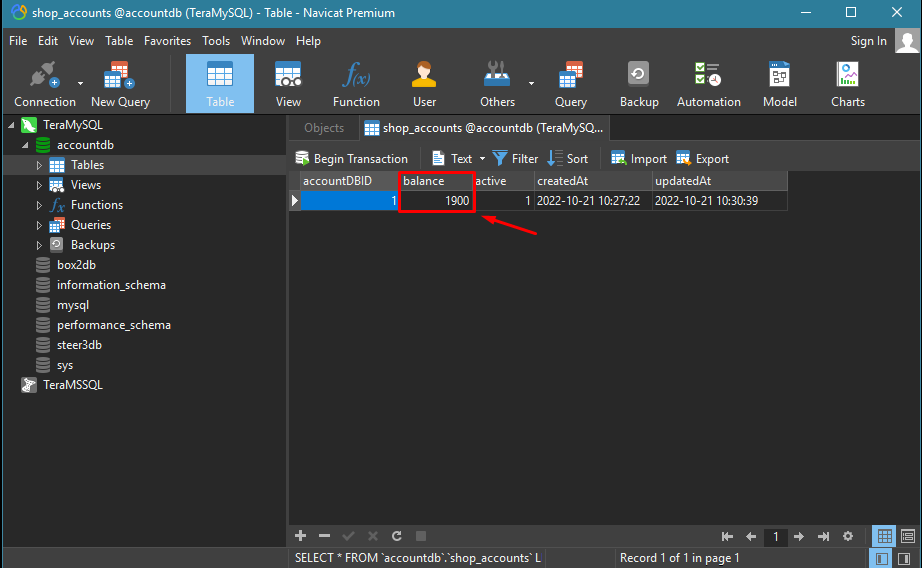Image resolution: width=922 pixels, height=568 pixels.
Task: Open the Connection toolbar button
Action: point(45,84)
